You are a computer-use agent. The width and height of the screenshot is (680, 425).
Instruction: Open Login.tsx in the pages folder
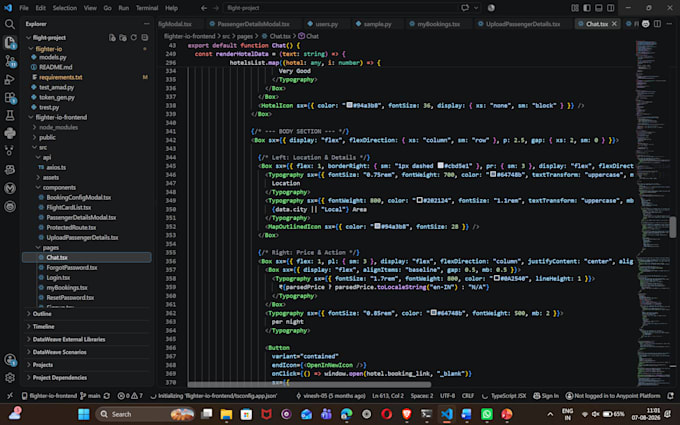[58, 278]
